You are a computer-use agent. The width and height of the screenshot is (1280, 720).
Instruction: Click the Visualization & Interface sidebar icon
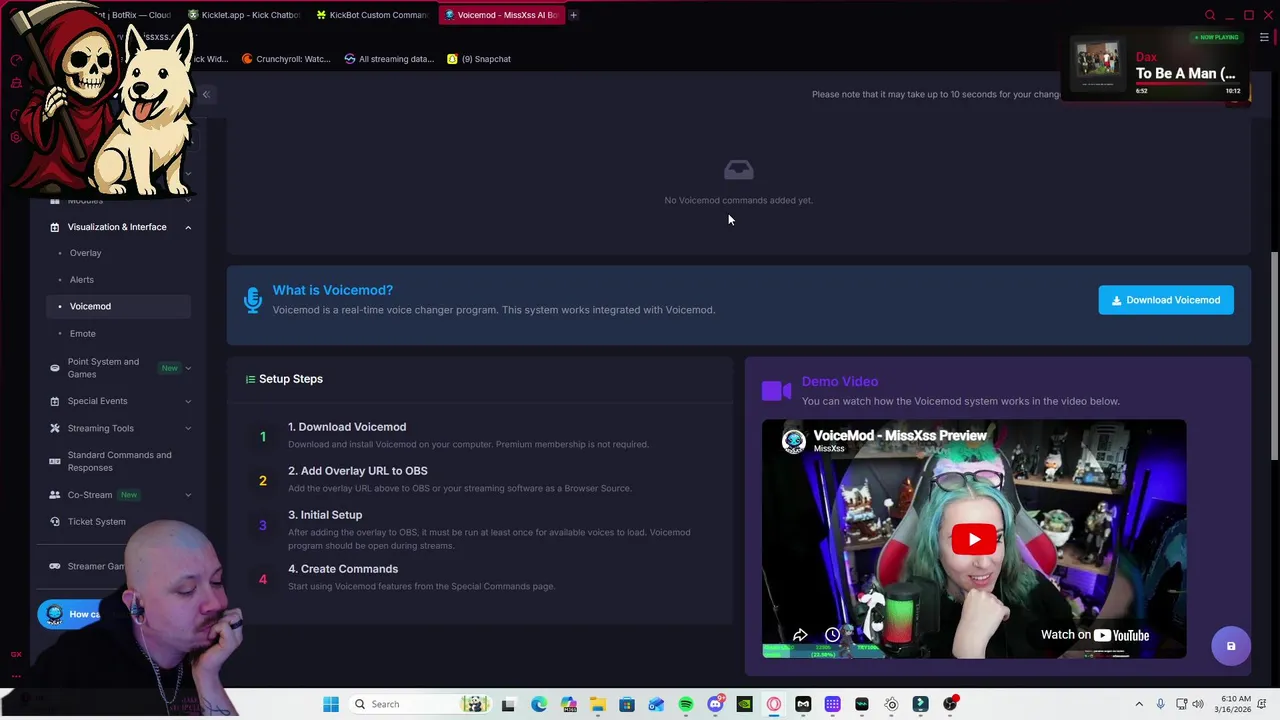pyautogui.click(x=55, y=227)
